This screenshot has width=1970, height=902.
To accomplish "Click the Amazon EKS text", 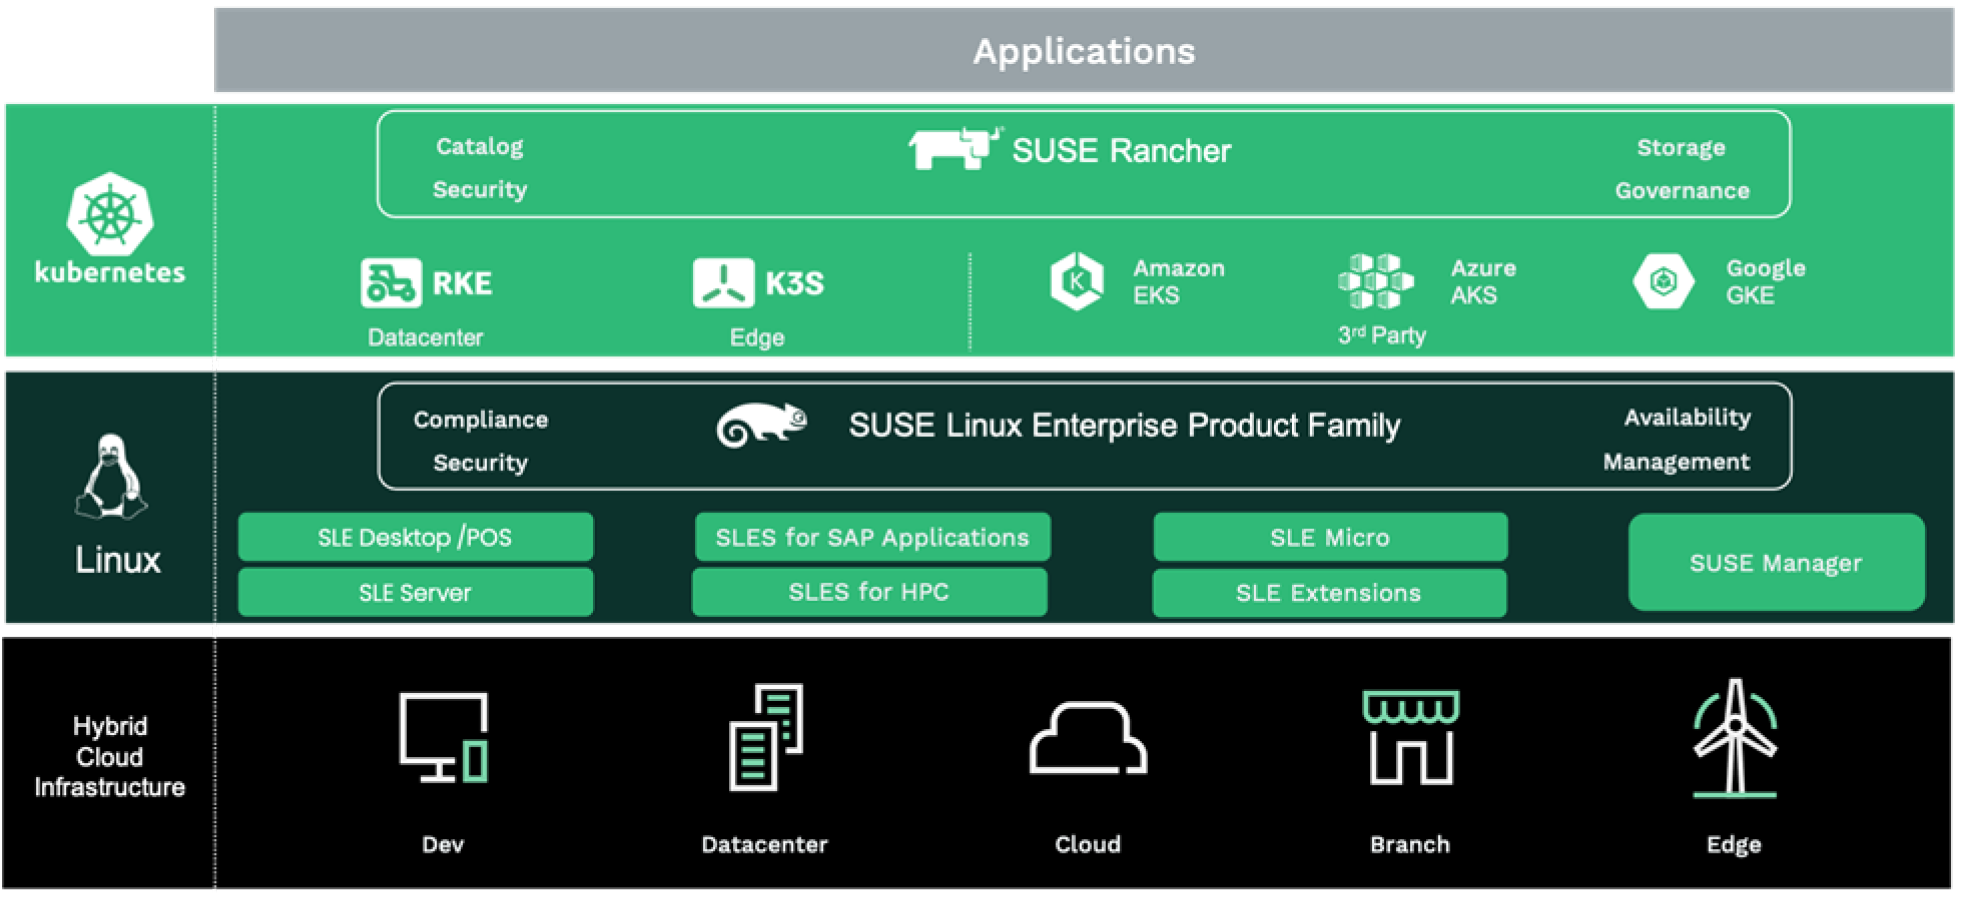I will coord(1178,282).
